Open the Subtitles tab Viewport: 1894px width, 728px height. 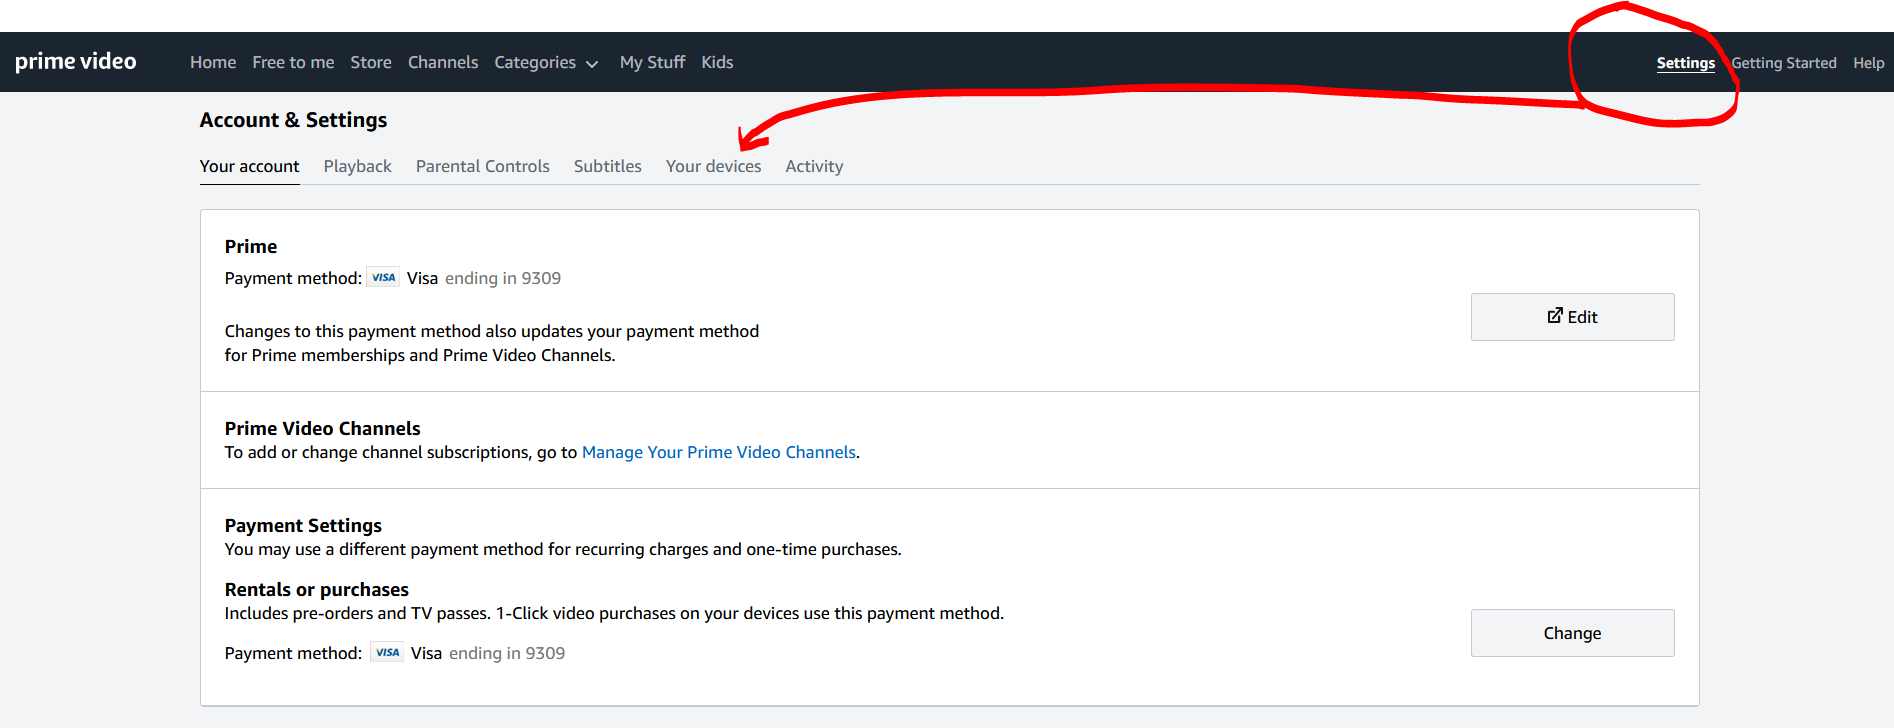tap(607, 167)
